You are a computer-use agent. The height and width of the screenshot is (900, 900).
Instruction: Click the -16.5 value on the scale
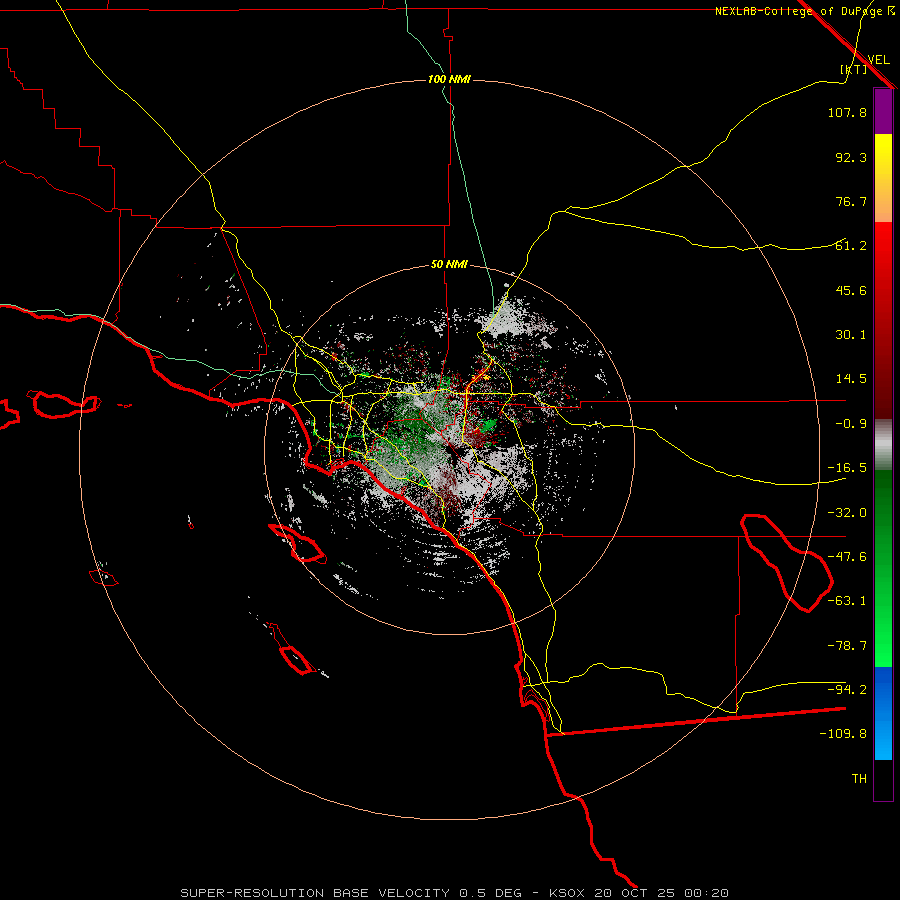(847, 468)
